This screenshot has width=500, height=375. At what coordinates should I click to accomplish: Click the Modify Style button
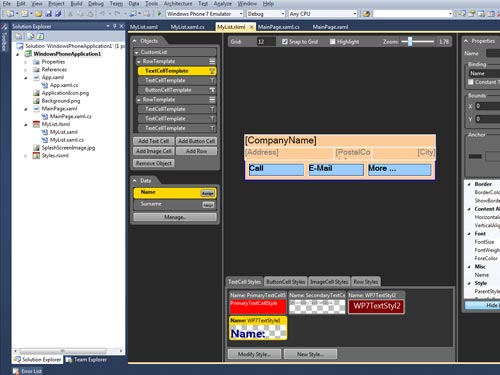pyautogui.click(x=254, y=354)
